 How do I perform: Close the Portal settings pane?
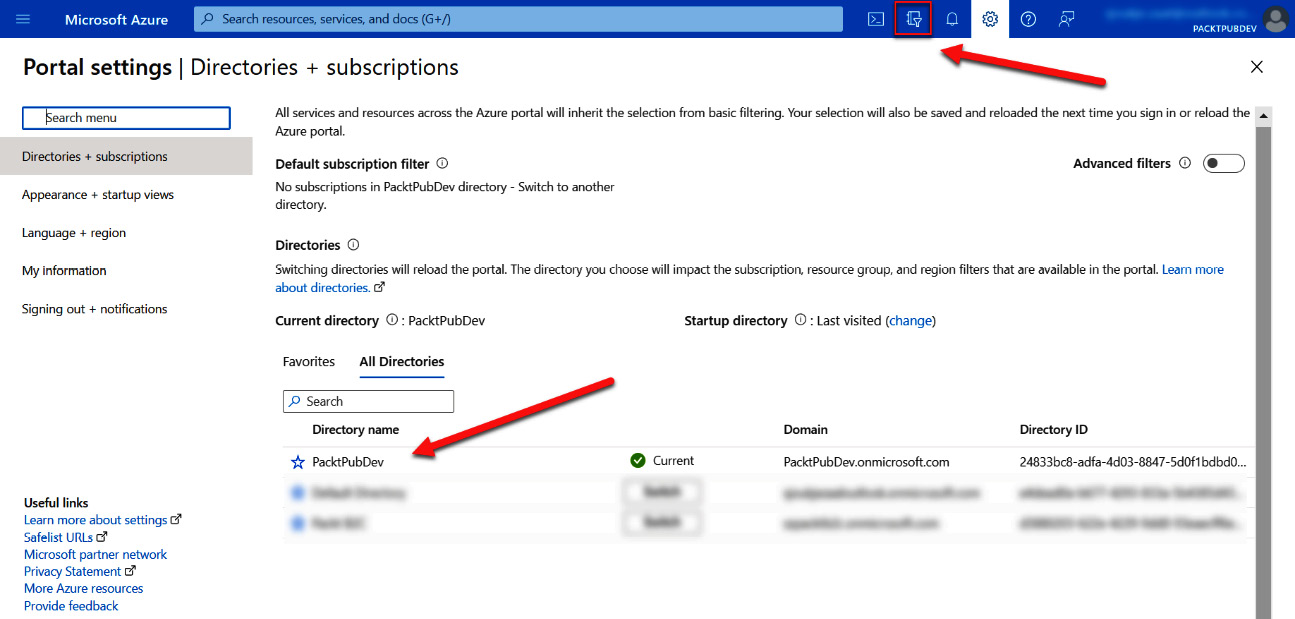click(1257, 67)
